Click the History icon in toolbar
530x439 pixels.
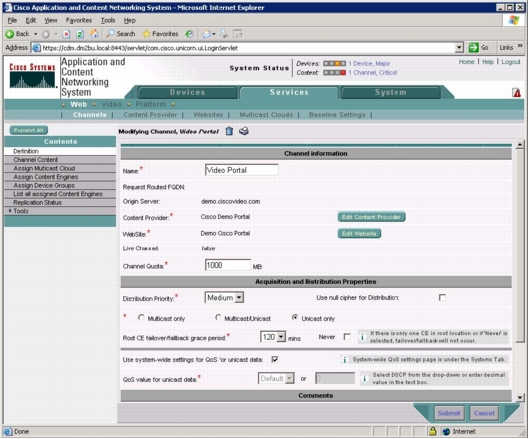coord(190,34)
